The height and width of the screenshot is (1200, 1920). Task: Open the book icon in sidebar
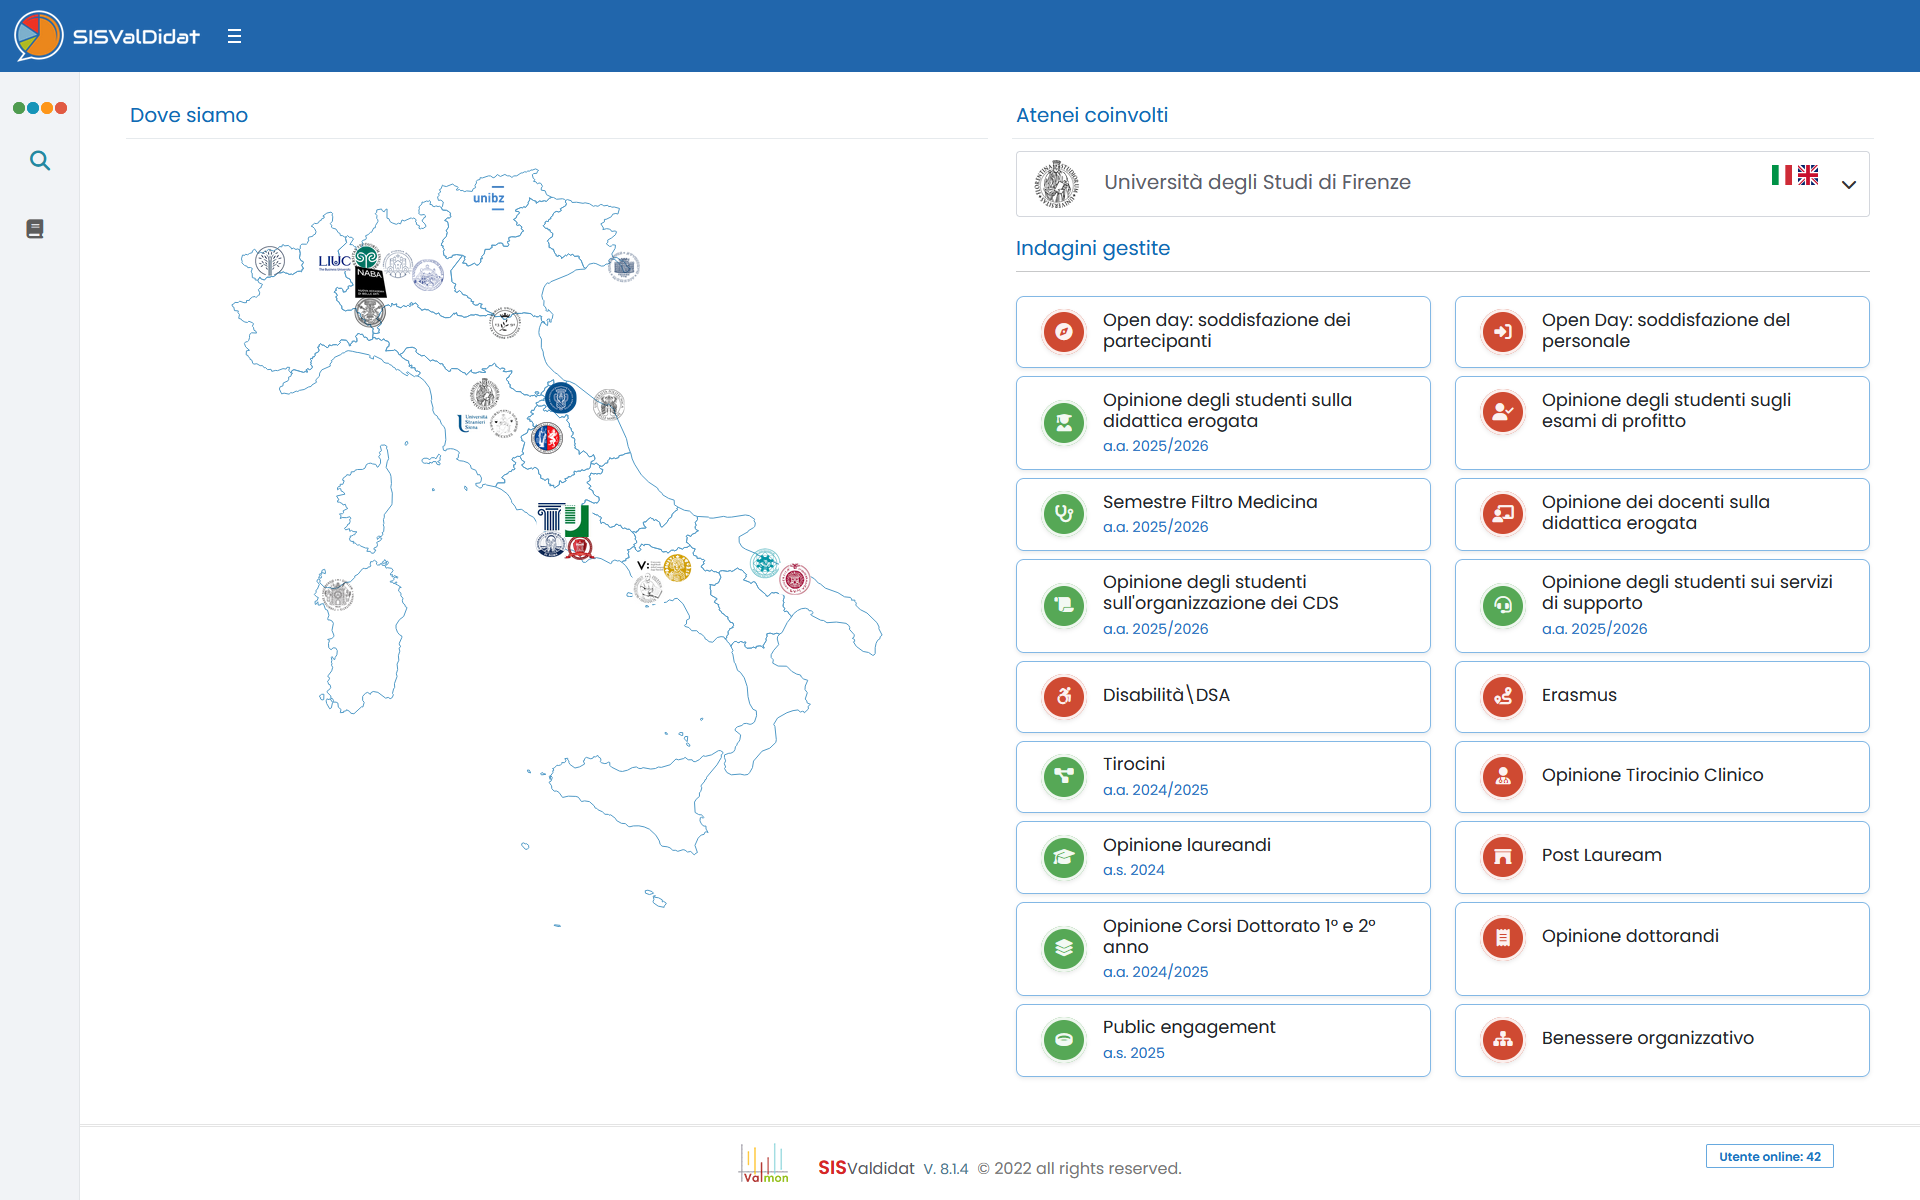35,229
